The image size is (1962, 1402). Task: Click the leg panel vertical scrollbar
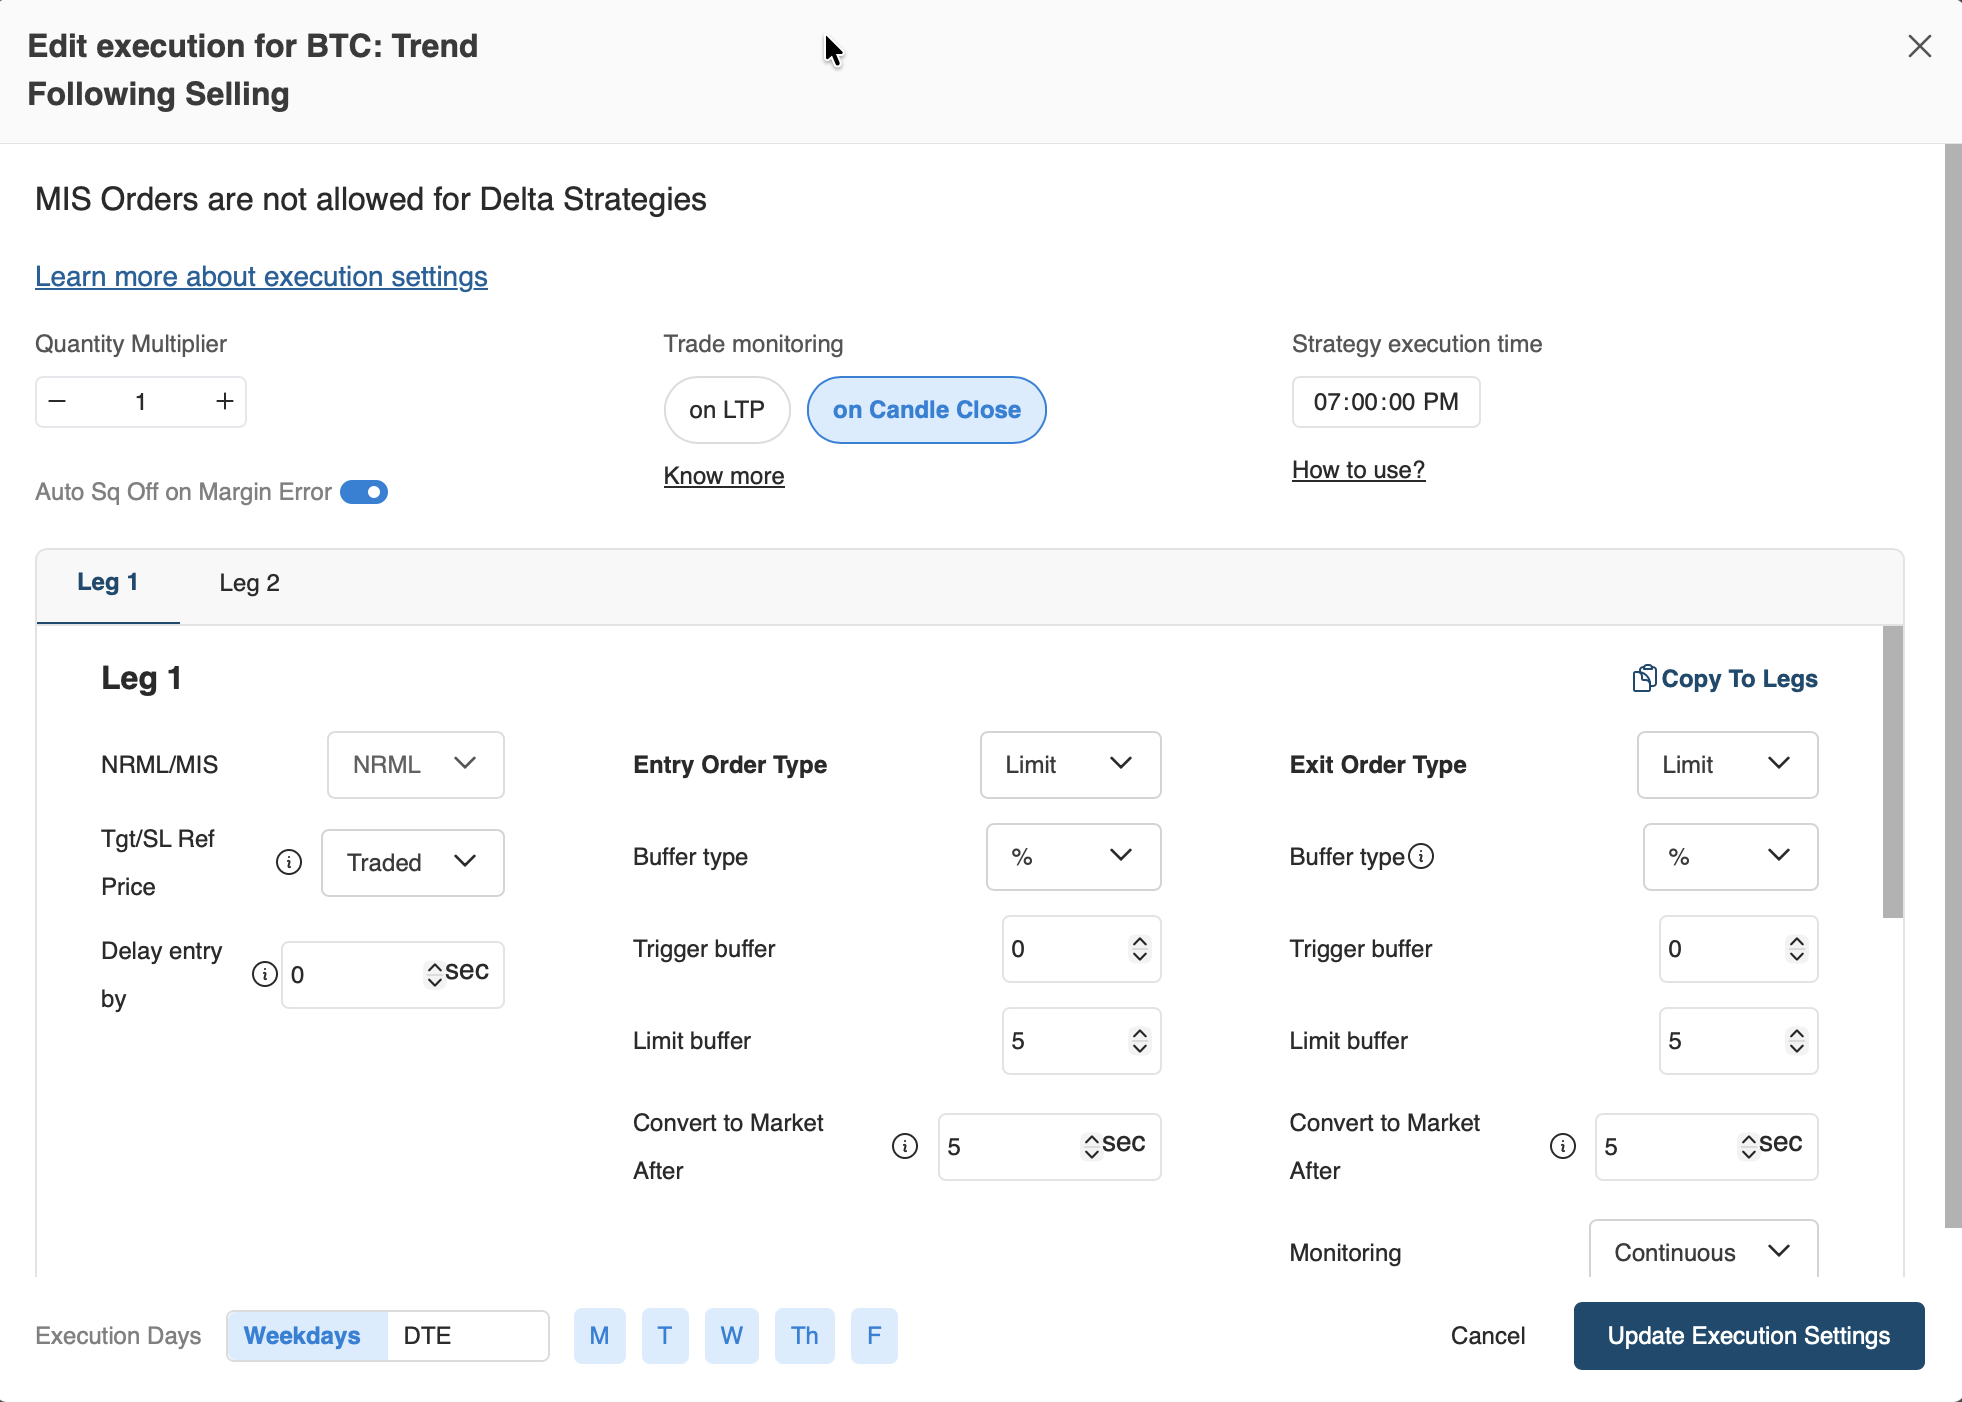click(x=1892, y=772)
